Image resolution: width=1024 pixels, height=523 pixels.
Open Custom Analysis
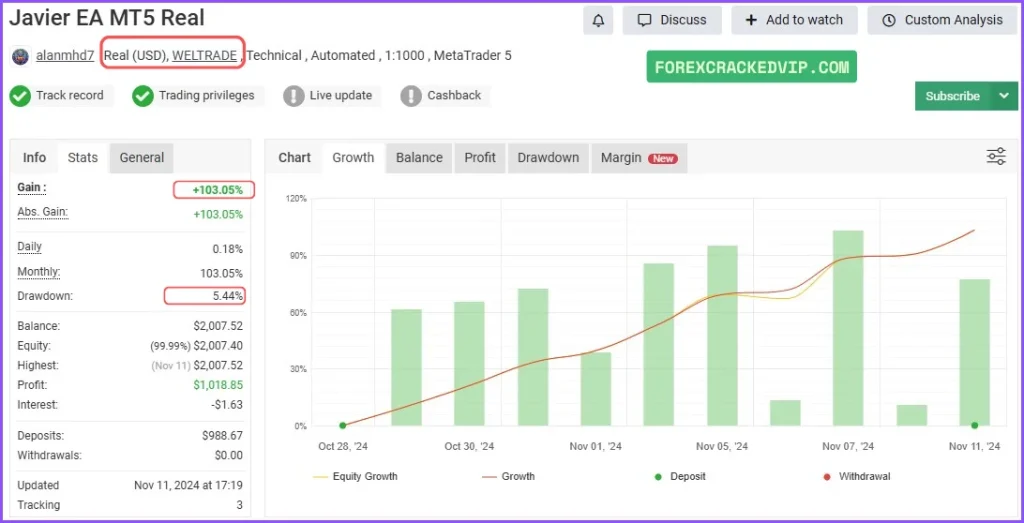coord(942,20)
